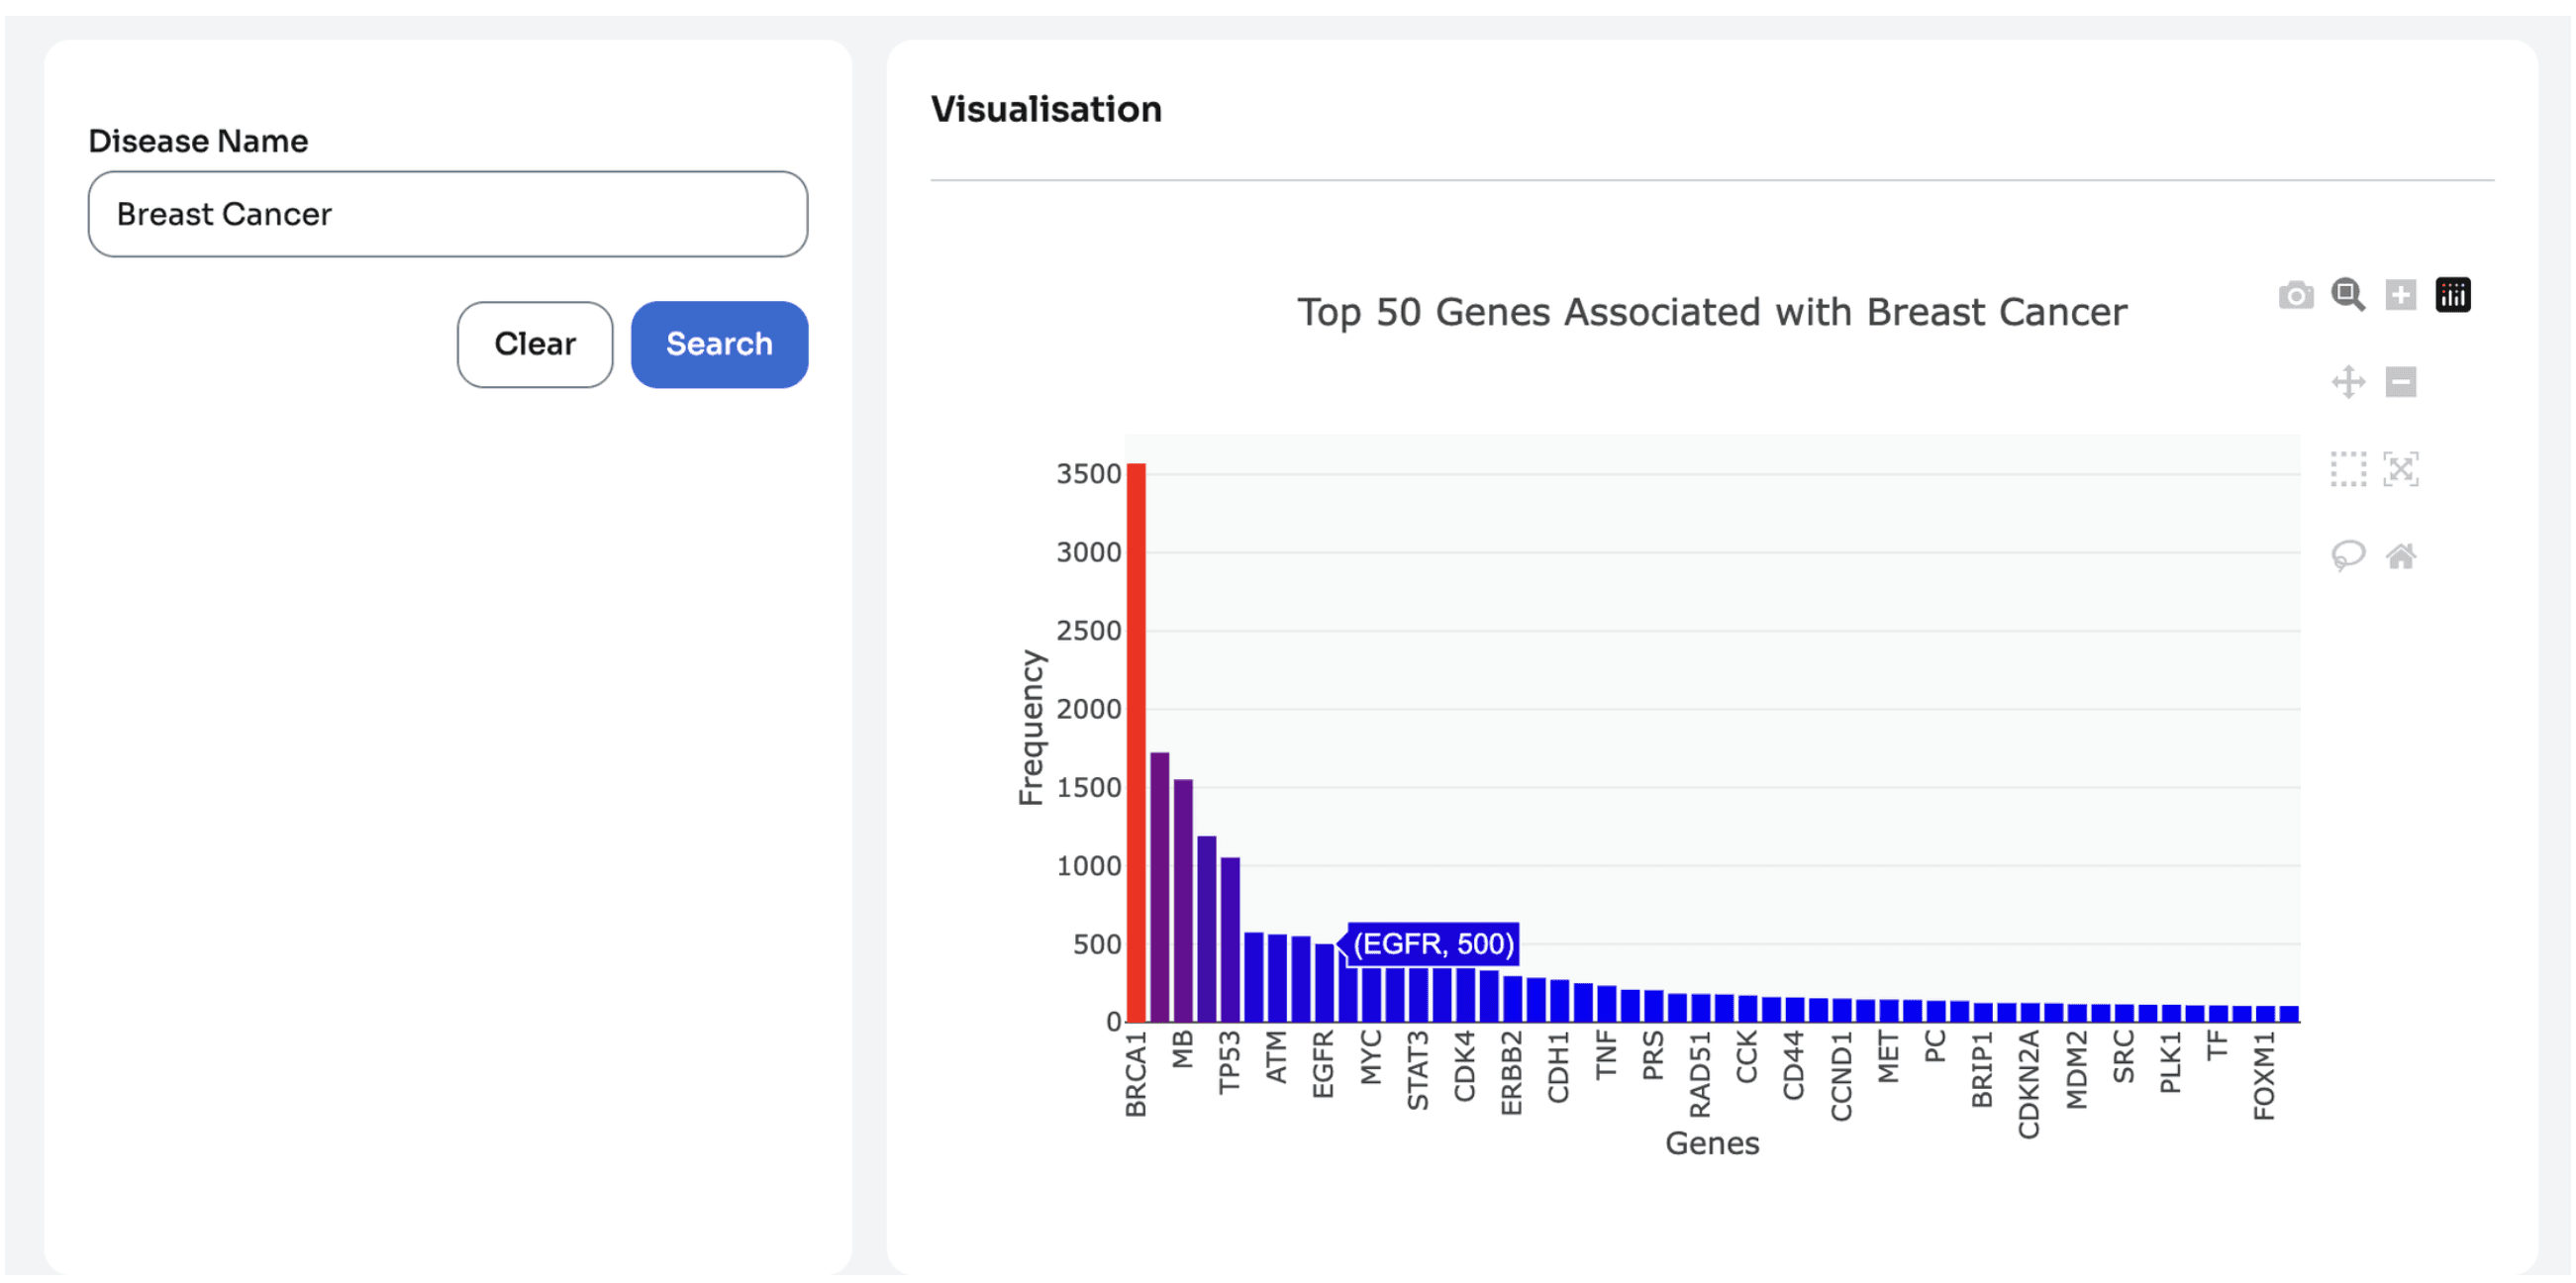Select the Zoom magnifier tool

[x=2348, y=295]
